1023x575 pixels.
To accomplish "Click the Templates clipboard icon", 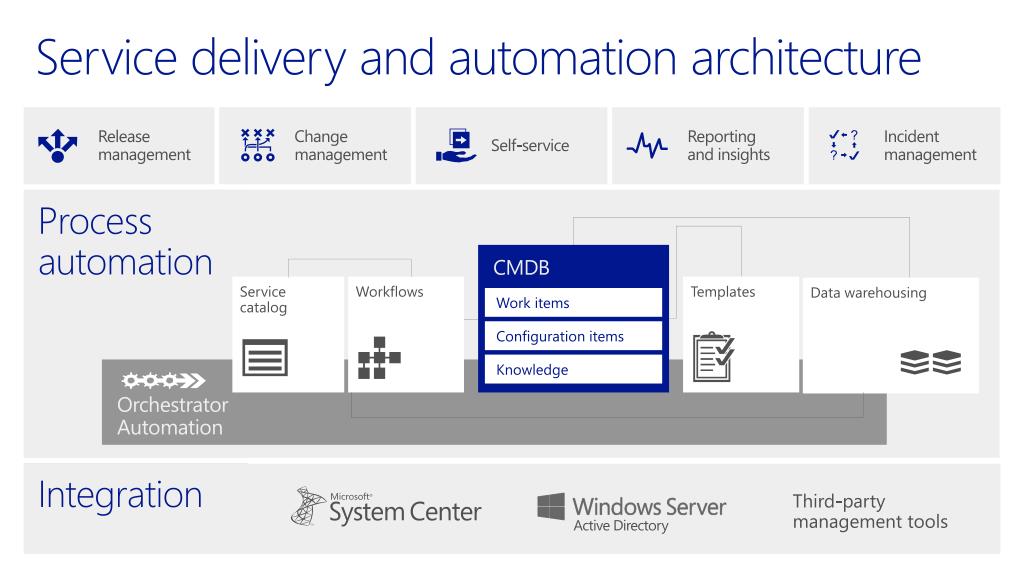I will [713, 356].
